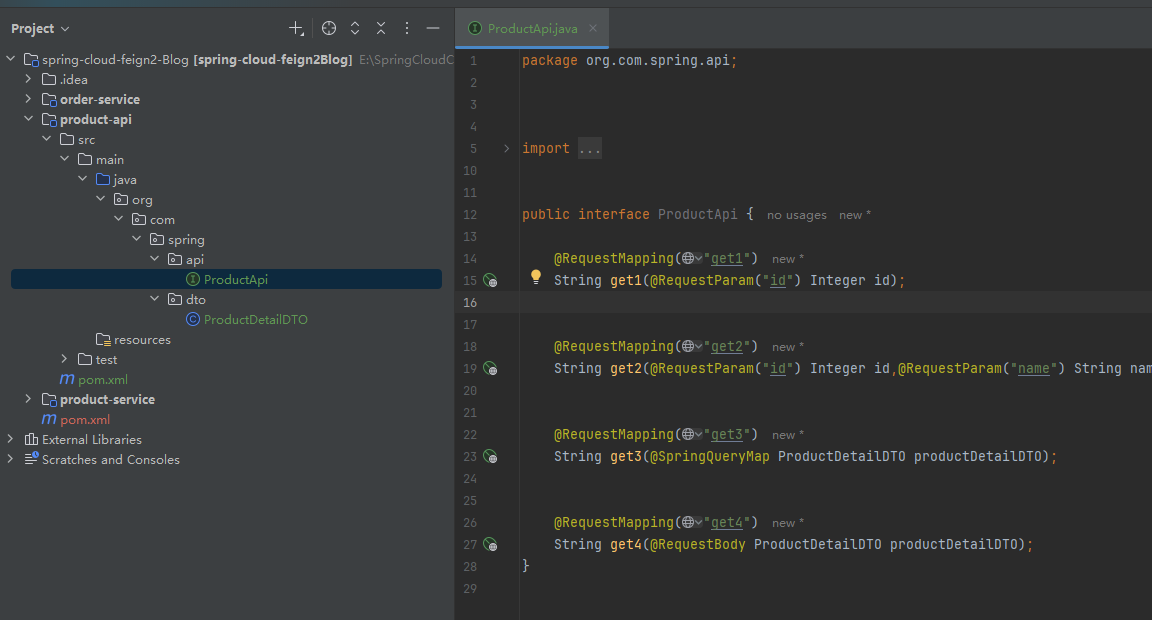Click the 'no usages' inlay hint
1152x620 pixels.
[x=796, y=215]
